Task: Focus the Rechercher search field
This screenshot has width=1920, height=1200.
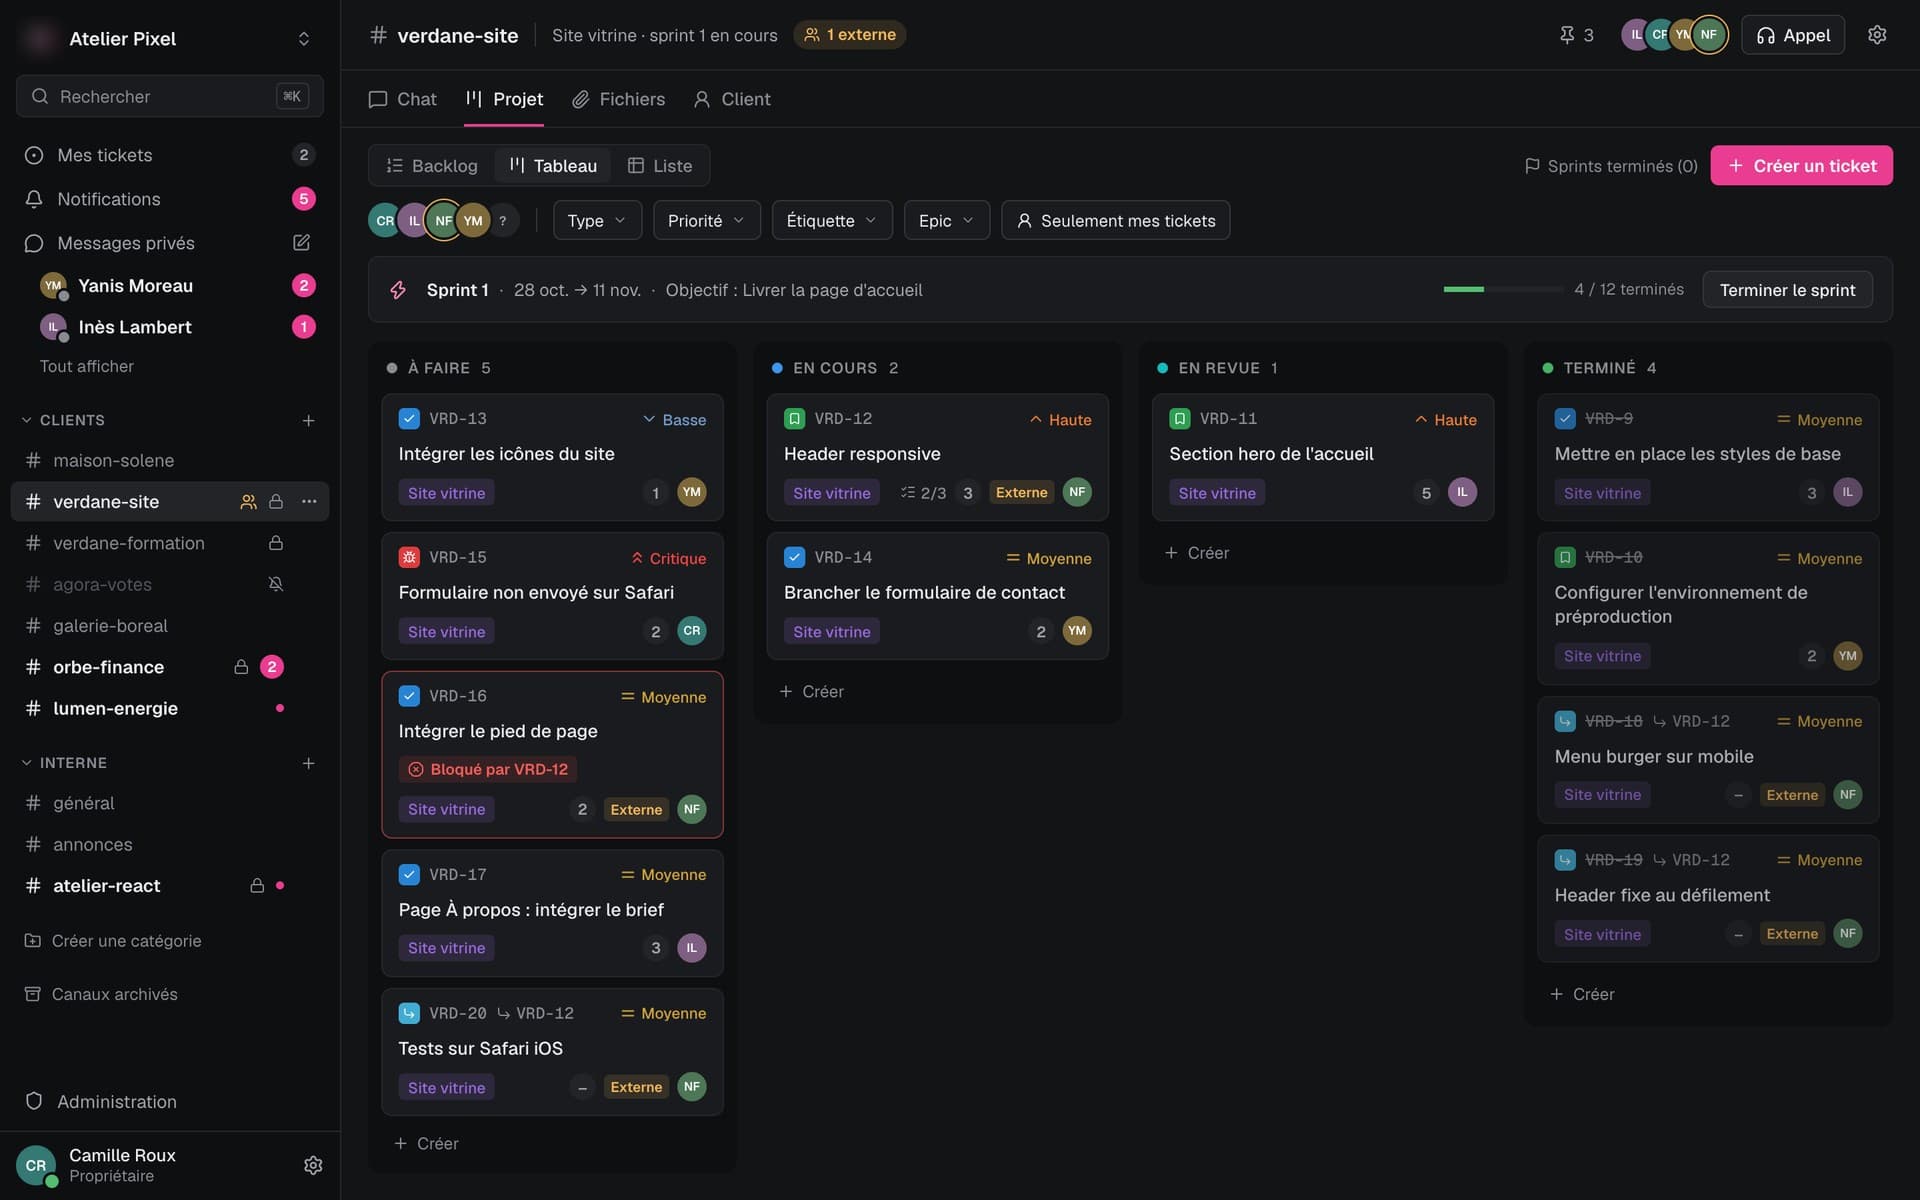Action: point(169,96)
